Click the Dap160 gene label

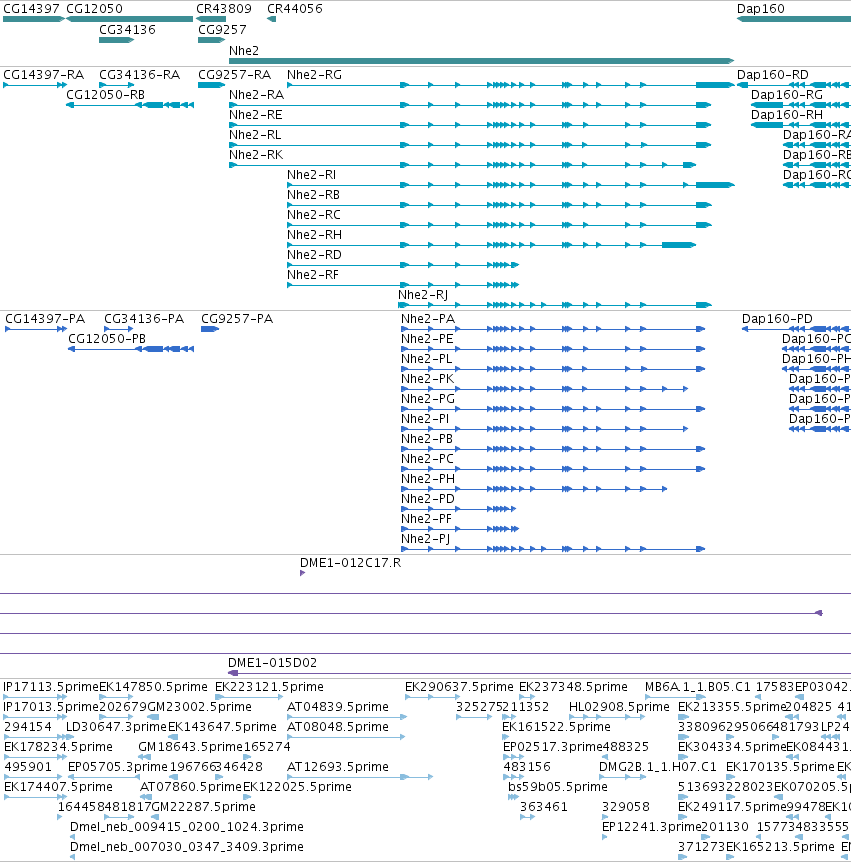tap(760, 9)
